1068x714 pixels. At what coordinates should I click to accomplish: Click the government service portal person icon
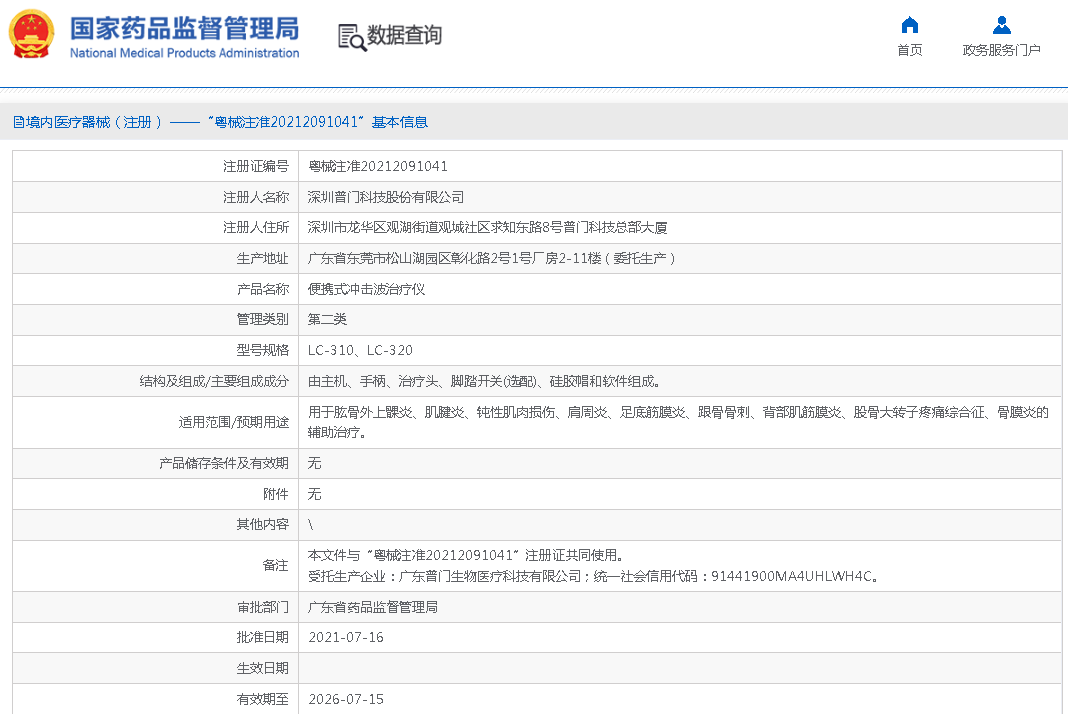point(1001,25)
